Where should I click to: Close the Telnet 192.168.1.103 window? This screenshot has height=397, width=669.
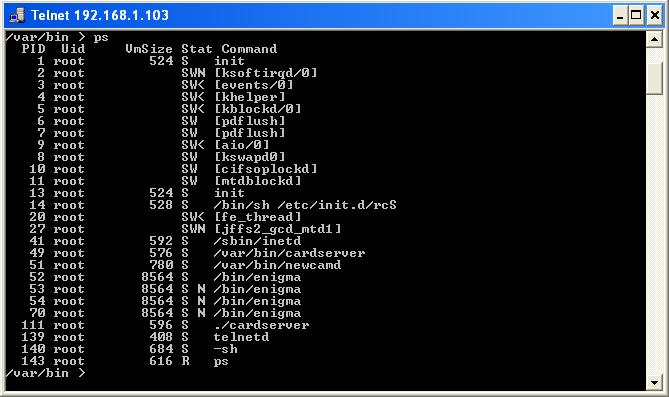(x=655, y=15)
